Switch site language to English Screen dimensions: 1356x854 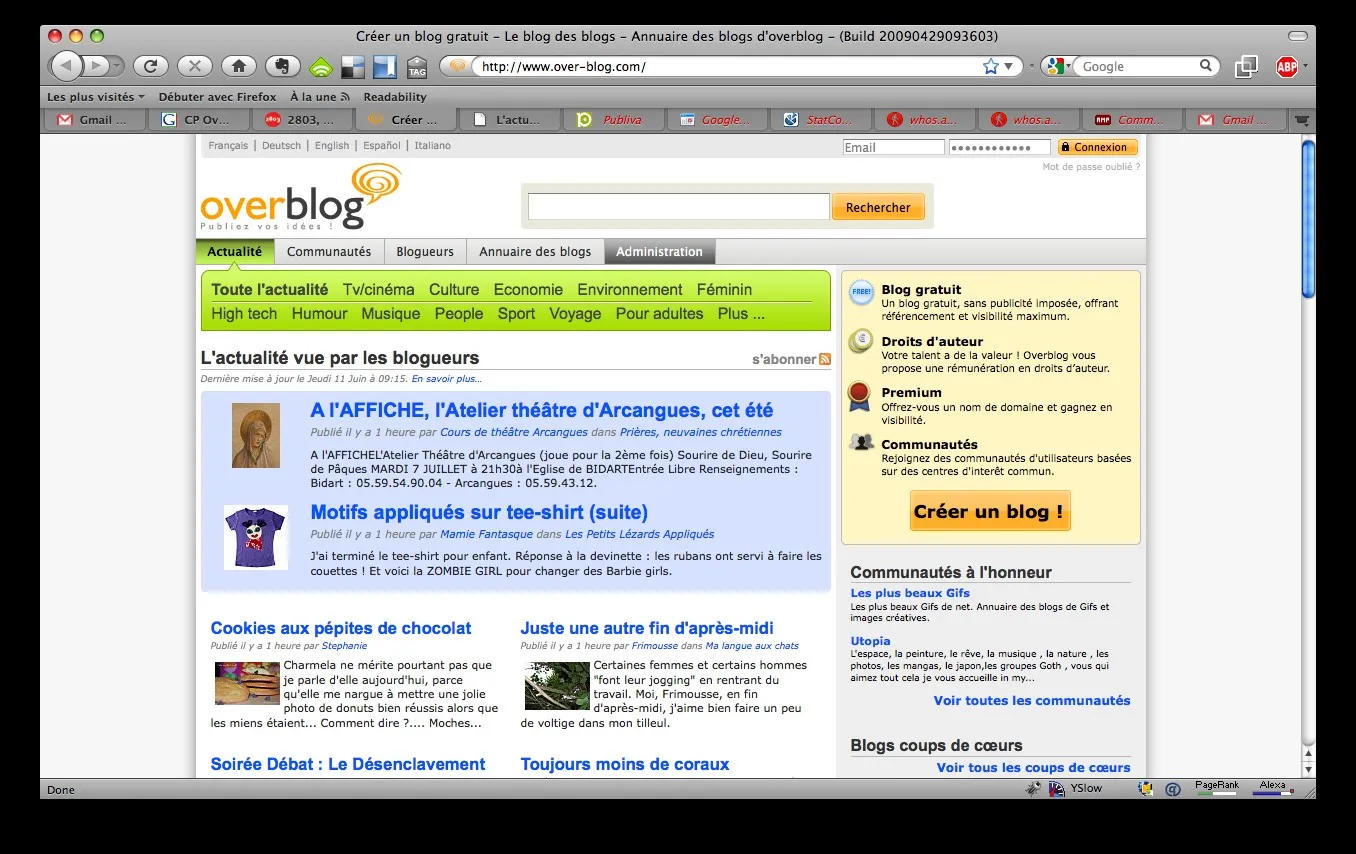click(332, 146)
